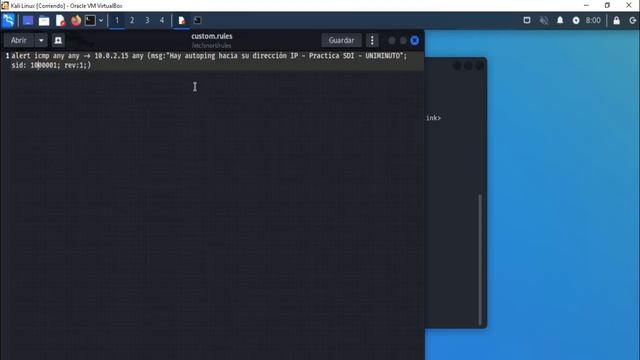Switch to workspace 2

(x=132, y=20)
